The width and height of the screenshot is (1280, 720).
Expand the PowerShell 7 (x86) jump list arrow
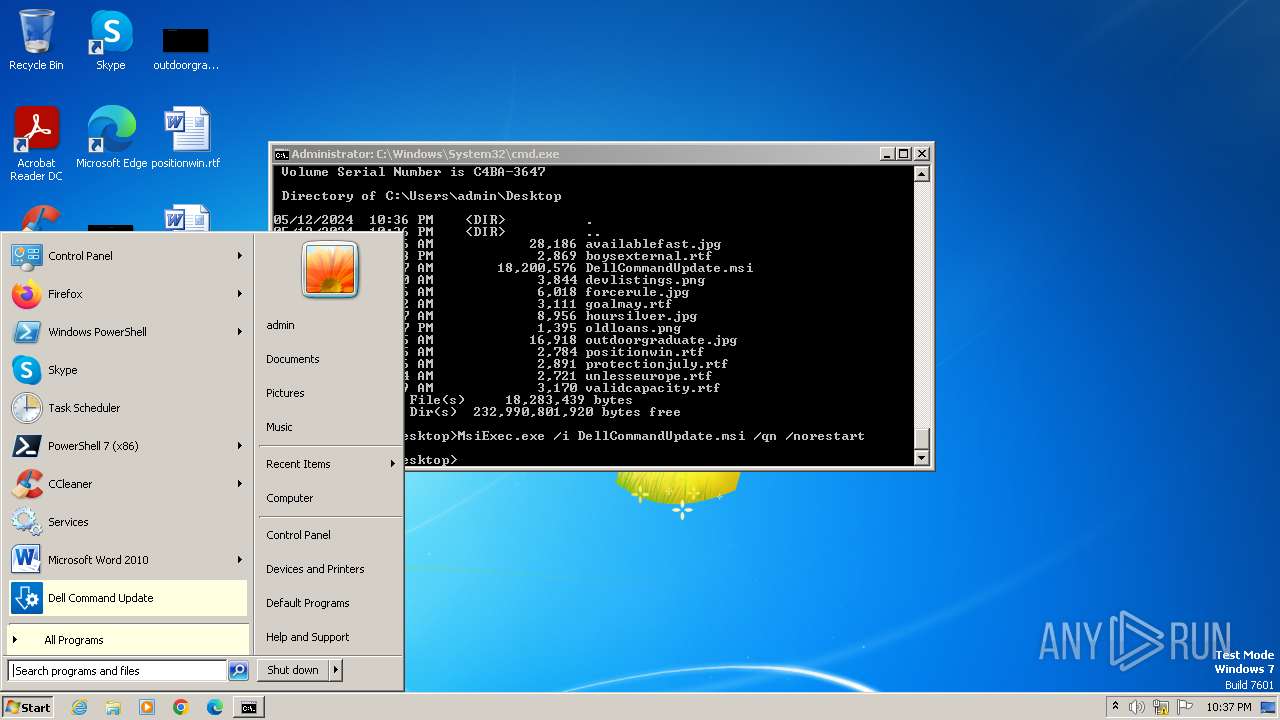tap(240, 446)
